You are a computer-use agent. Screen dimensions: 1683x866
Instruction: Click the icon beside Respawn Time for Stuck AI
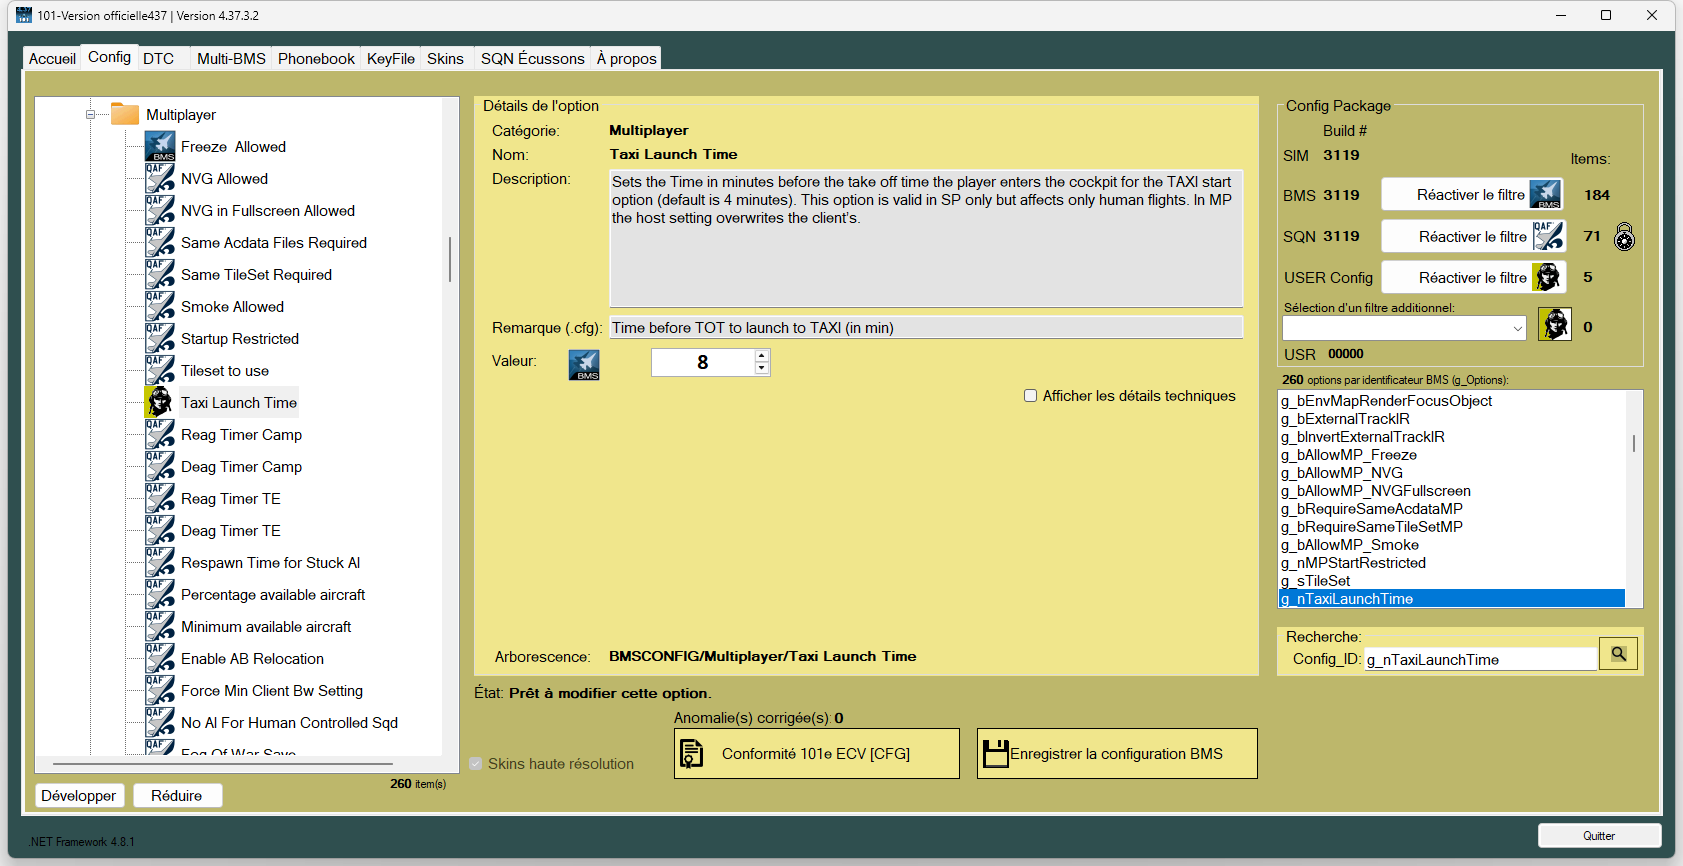pyautogui.click(x=160, y=563)
